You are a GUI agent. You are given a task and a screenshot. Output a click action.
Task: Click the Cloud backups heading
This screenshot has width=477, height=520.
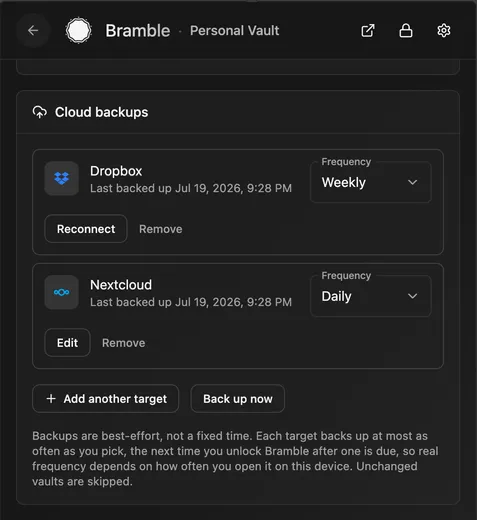[x=102, y=112]
